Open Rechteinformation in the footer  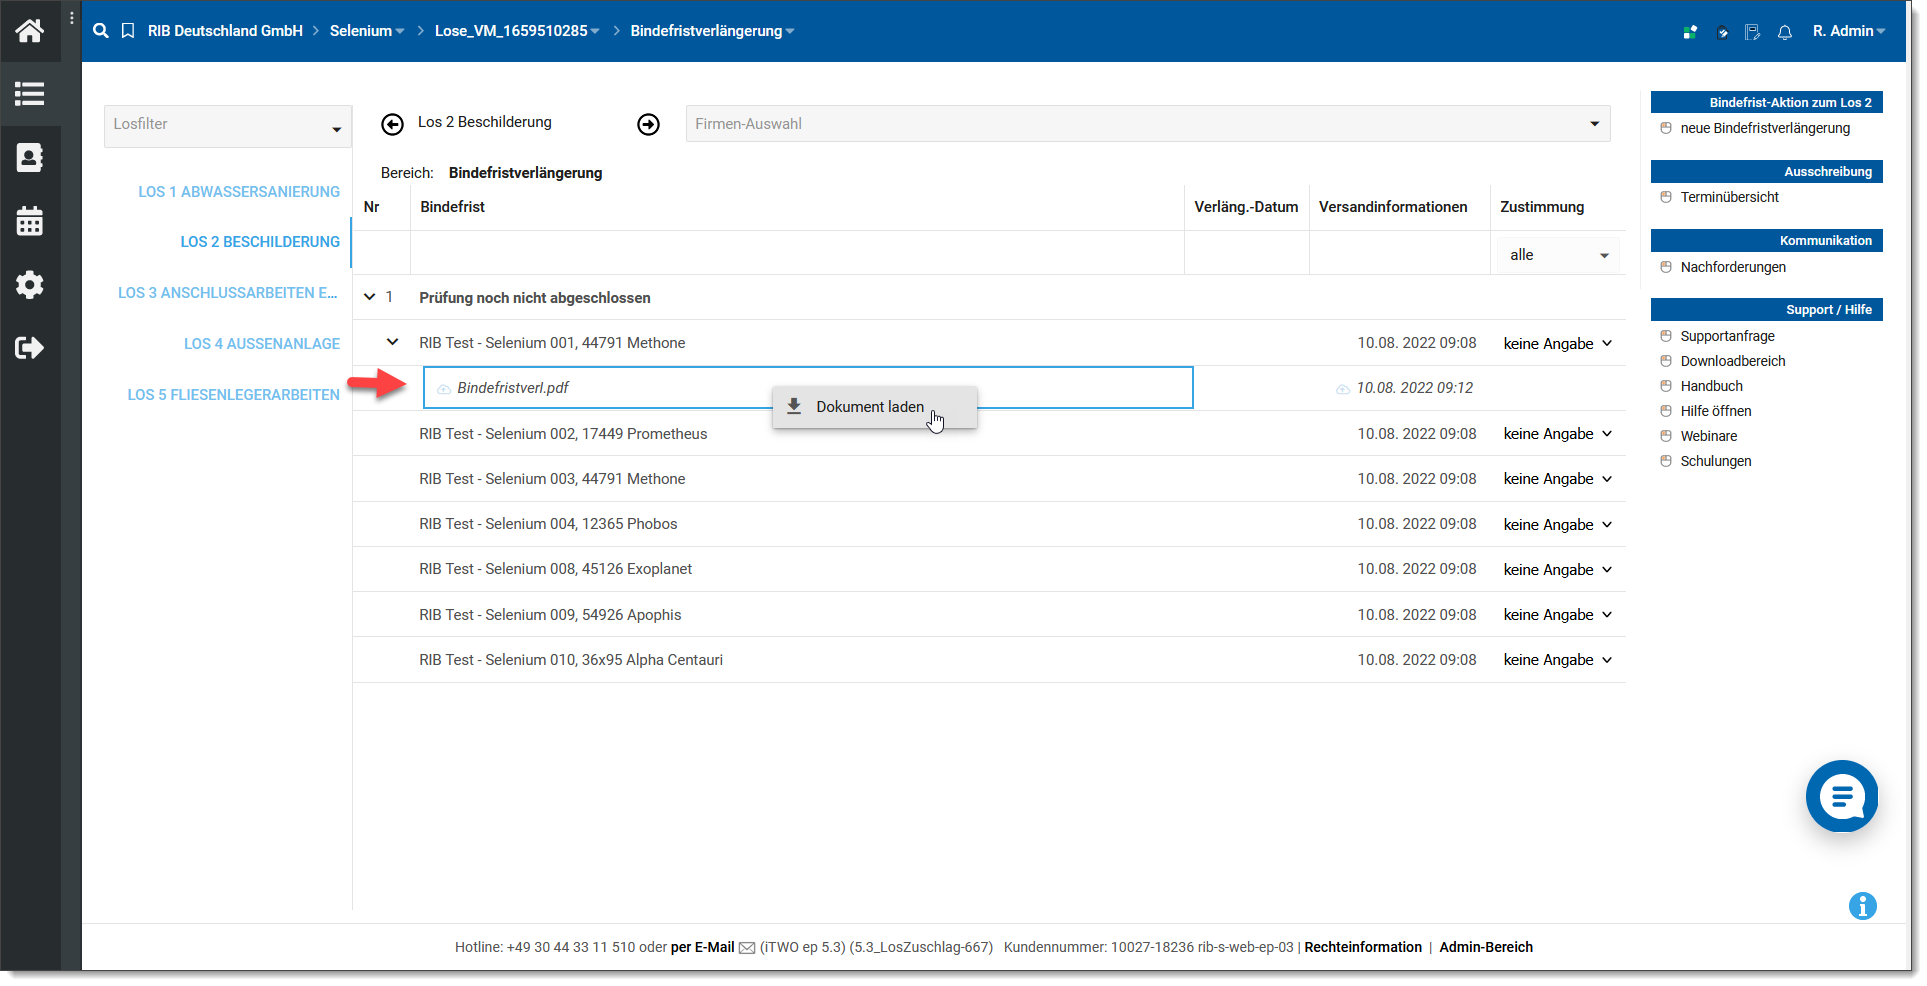1363,947
